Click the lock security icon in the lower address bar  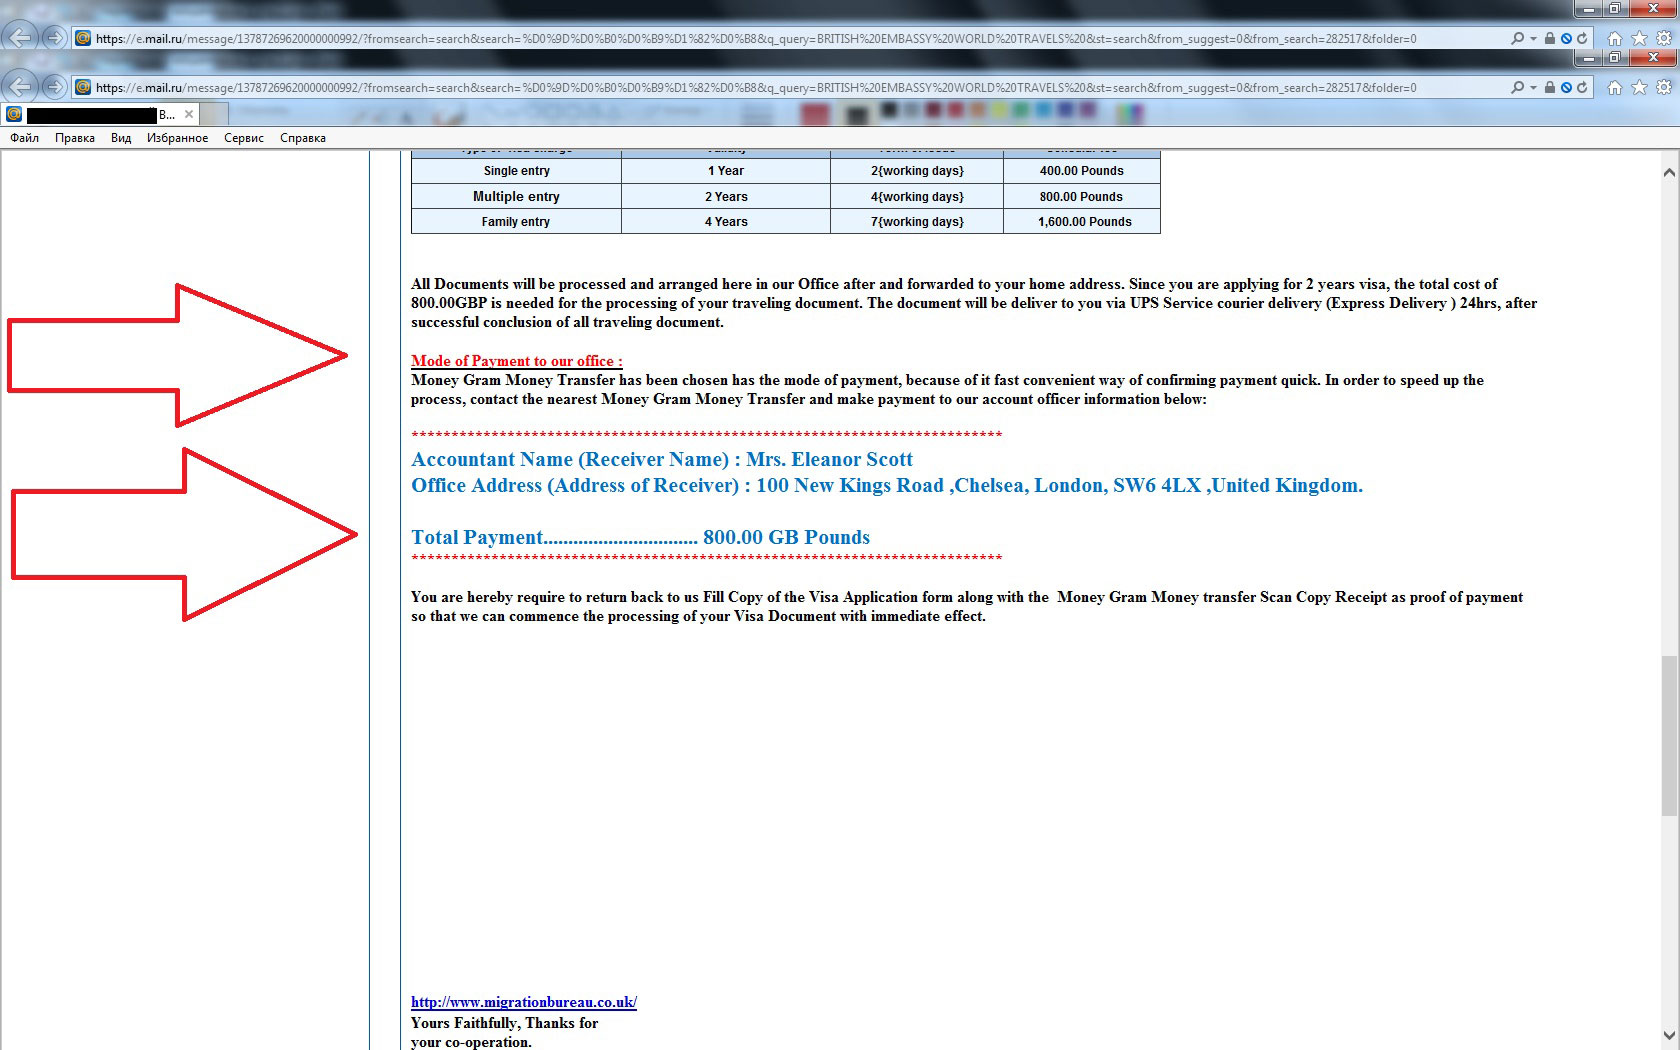pos(1549,88)
